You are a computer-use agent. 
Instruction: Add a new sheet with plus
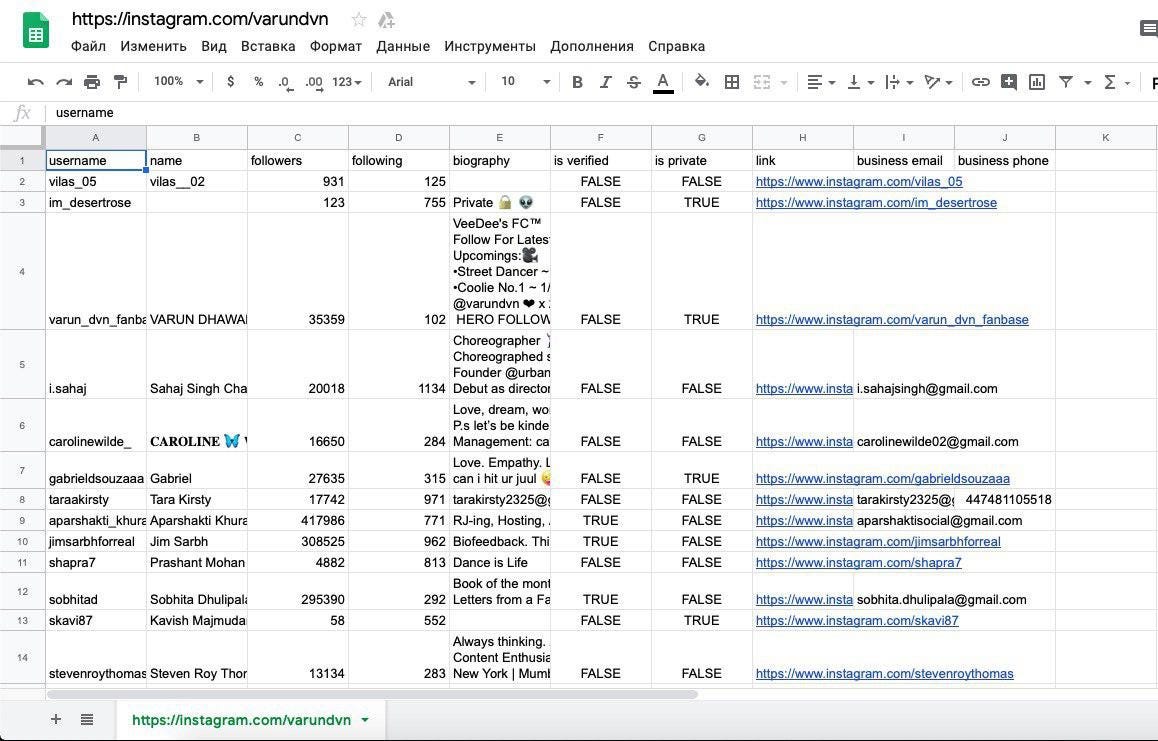(x=55, y=719)
